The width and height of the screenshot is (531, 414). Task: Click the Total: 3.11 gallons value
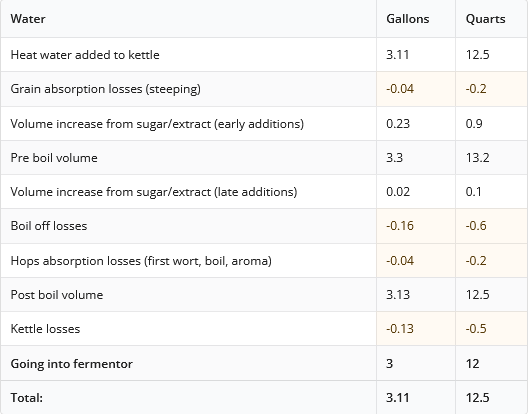coord(398,397)
